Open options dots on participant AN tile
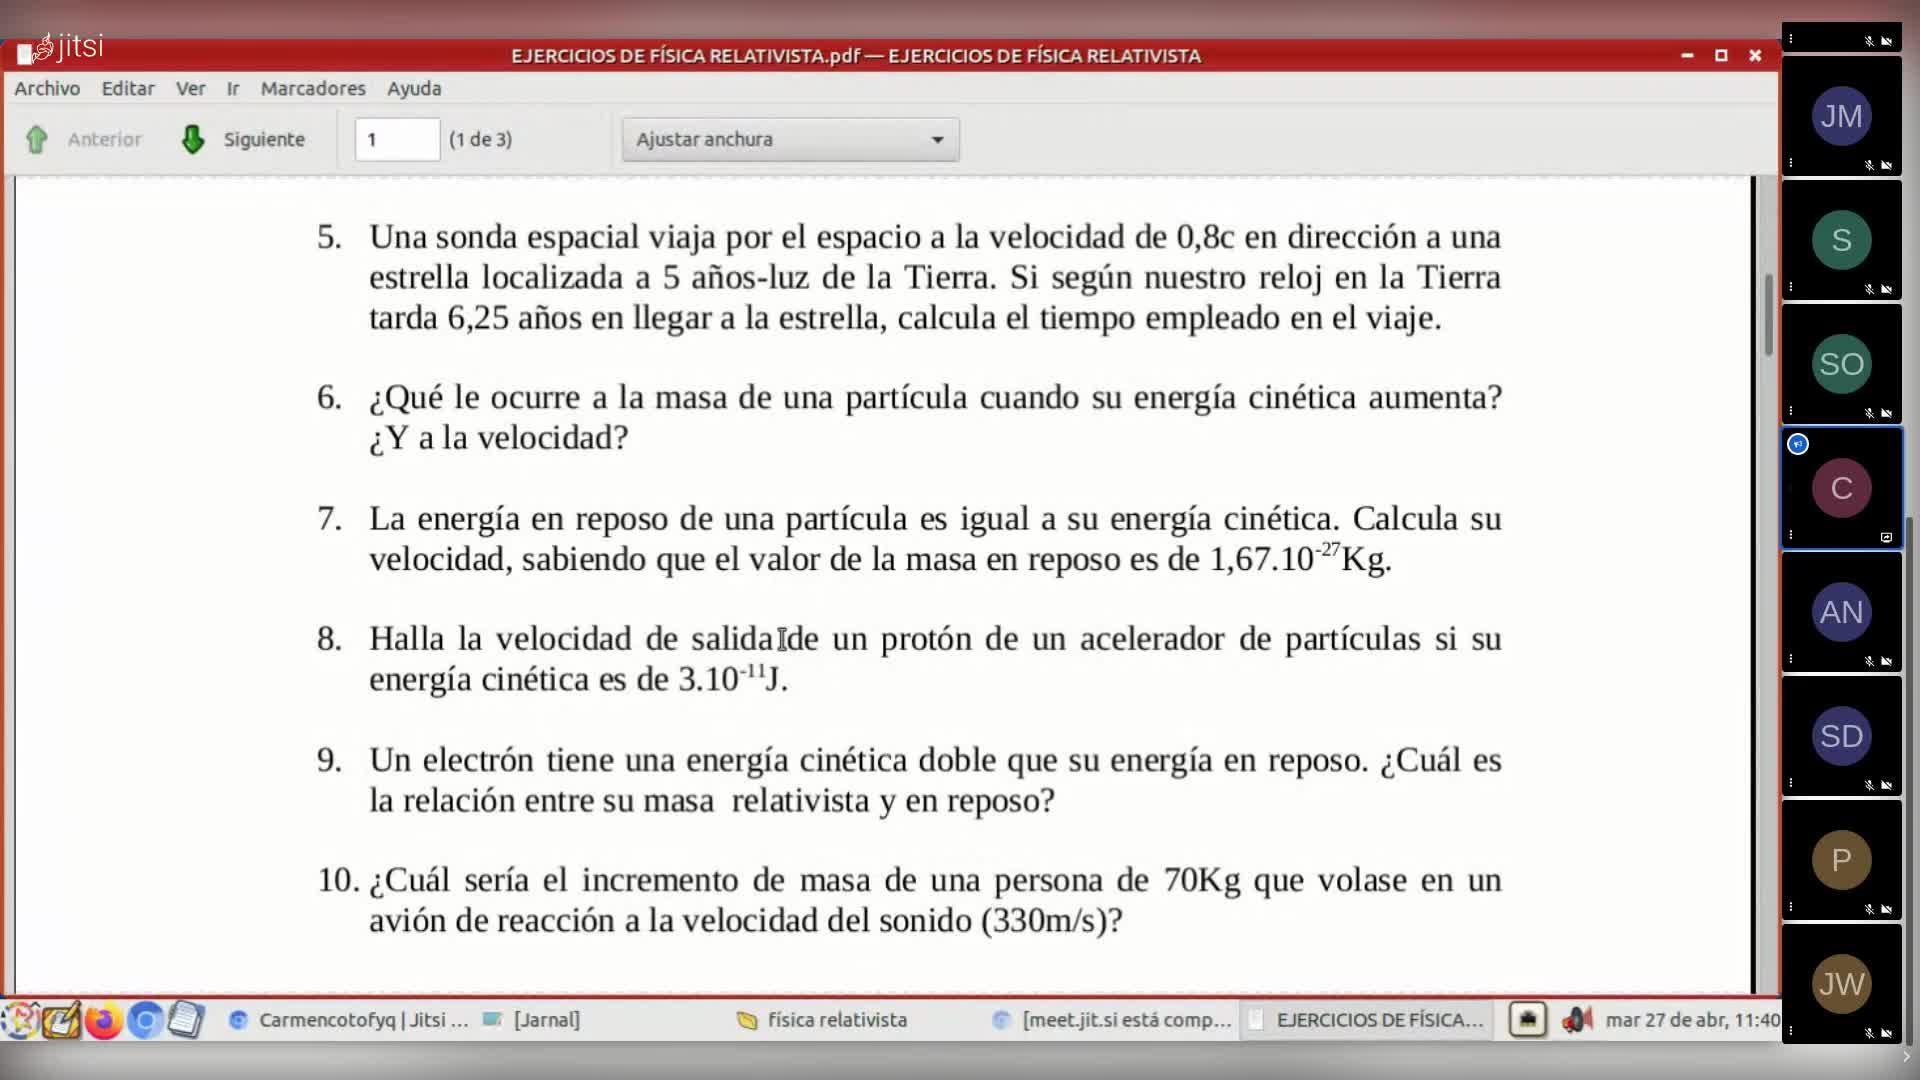This screenshot has width=1920, height=1080. coord(1791,659)
